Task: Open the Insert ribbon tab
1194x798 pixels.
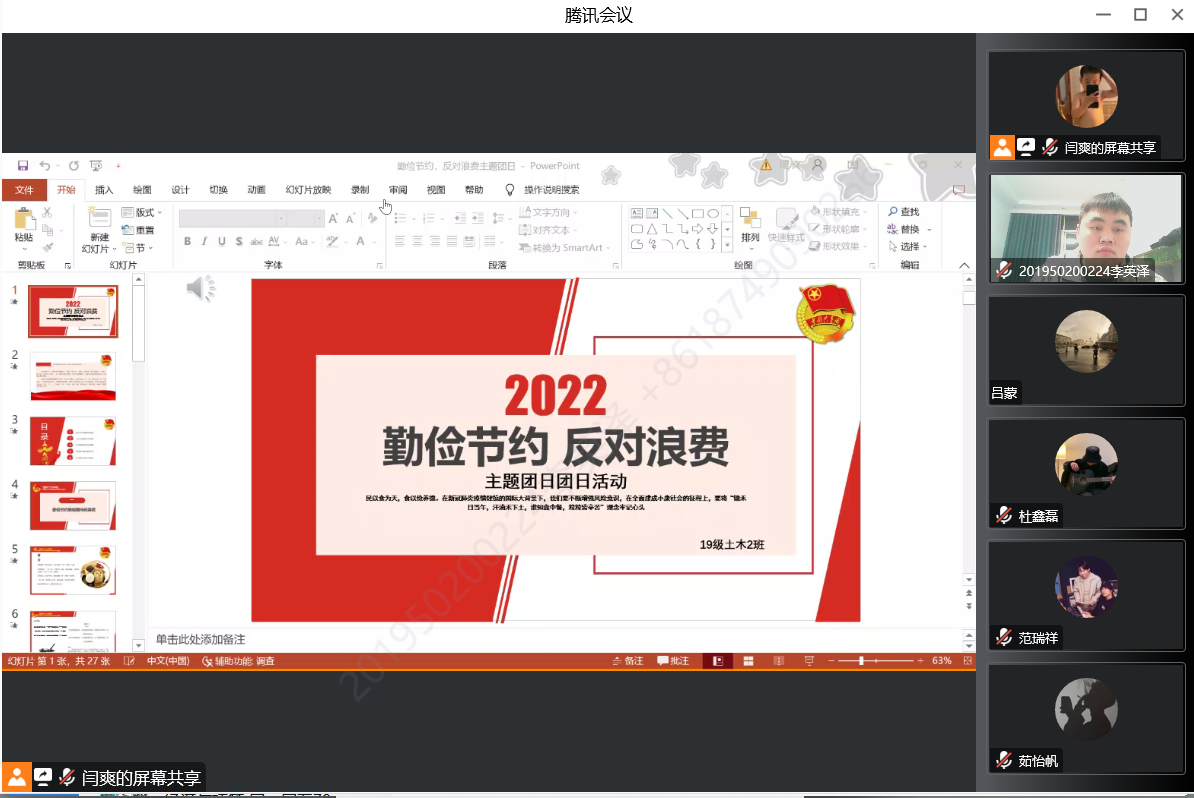Action: coord(104,190)
